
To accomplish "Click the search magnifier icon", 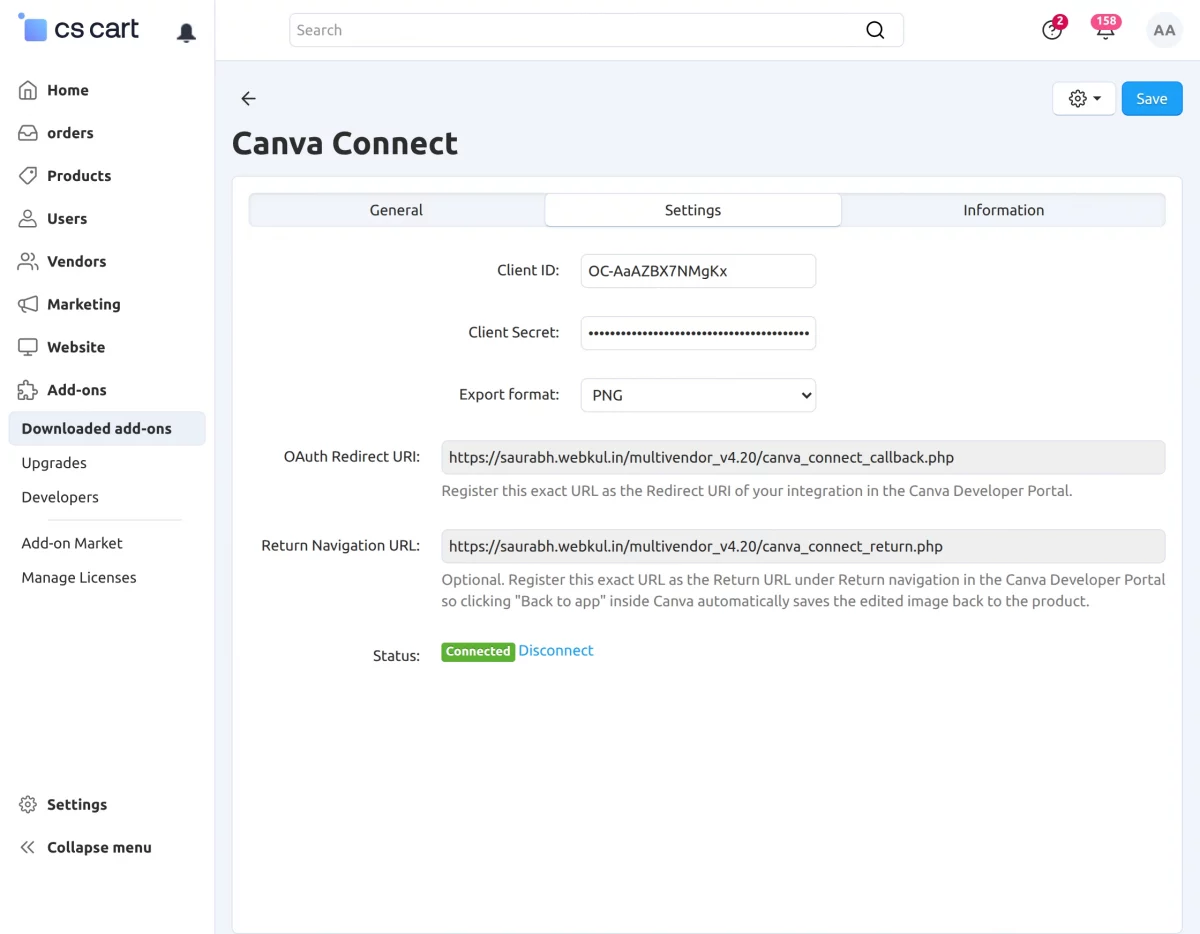I will click(875, 30).
